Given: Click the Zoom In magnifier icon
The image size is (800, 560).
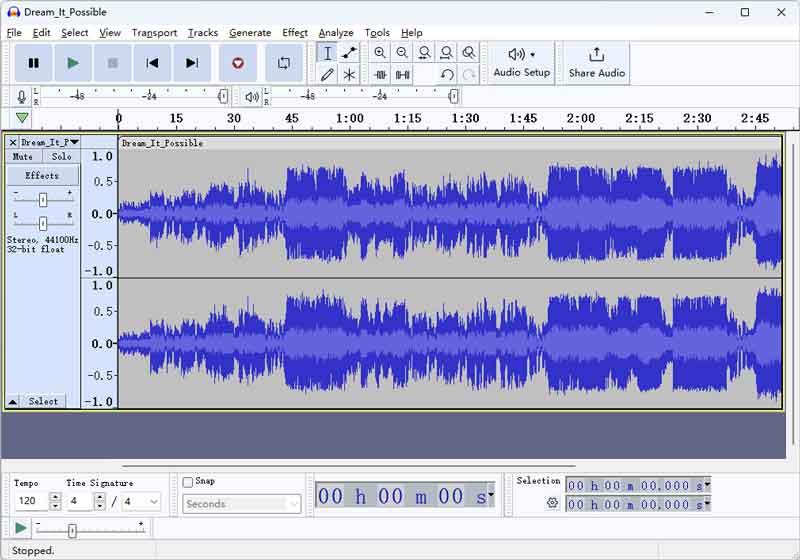Looking at the screenshot, I should 380,53.
